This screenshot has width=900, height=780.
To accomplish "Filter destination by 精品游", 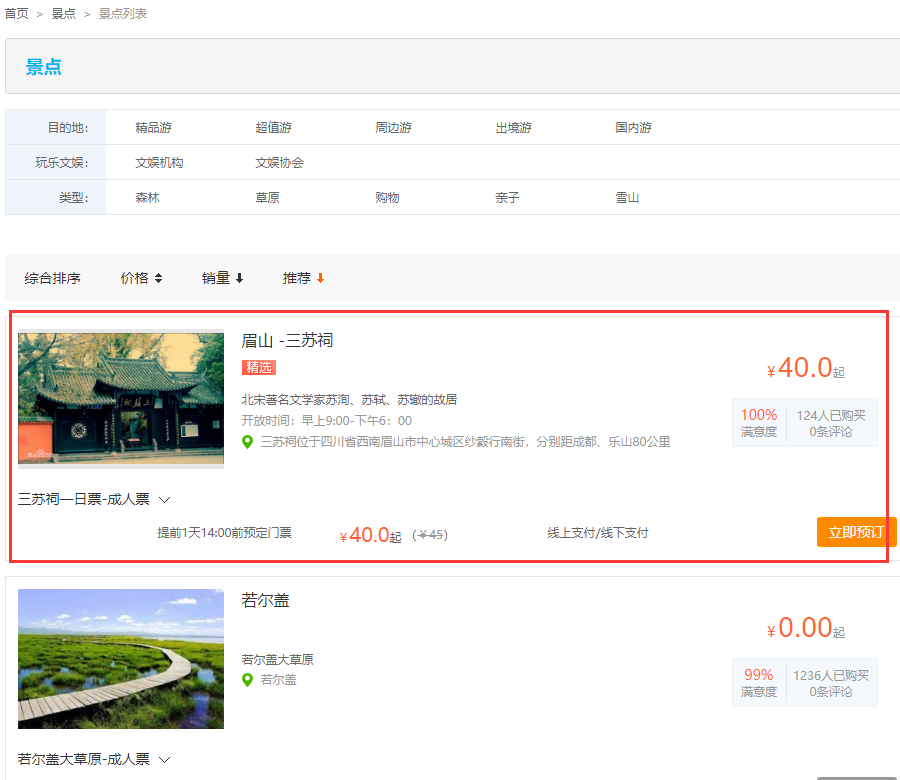I will 153,128.
